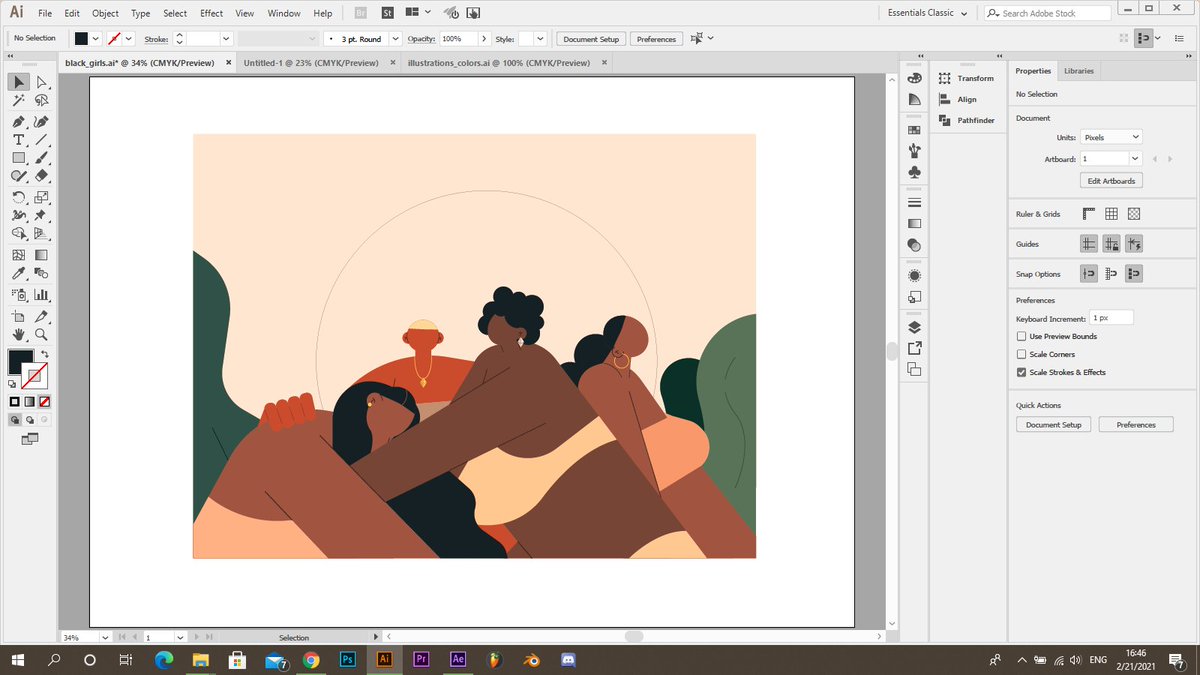Click Document Setup in top control bar

(x=591, y=39)
